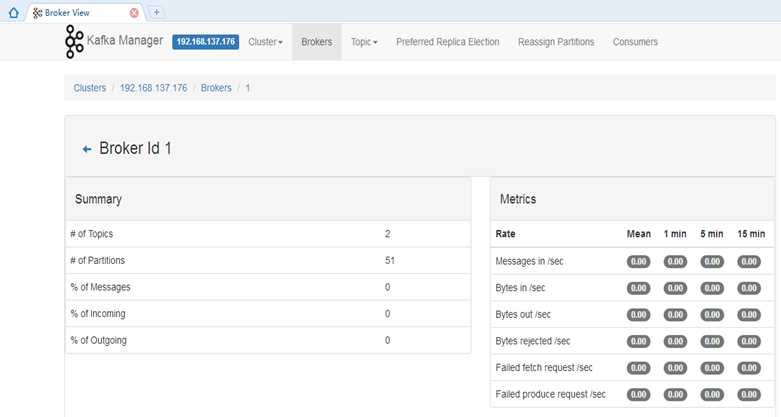The image size is (781, 417).
Task: Click Messages in /sec 15 min badge
Action: coord(749,262)
